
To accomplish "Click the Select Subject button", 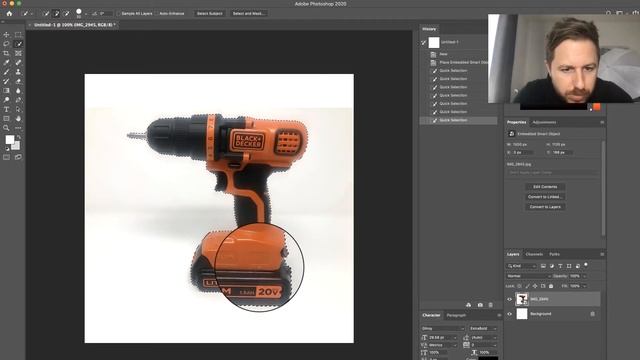I will pyautogui.click(x=209, y=13).
